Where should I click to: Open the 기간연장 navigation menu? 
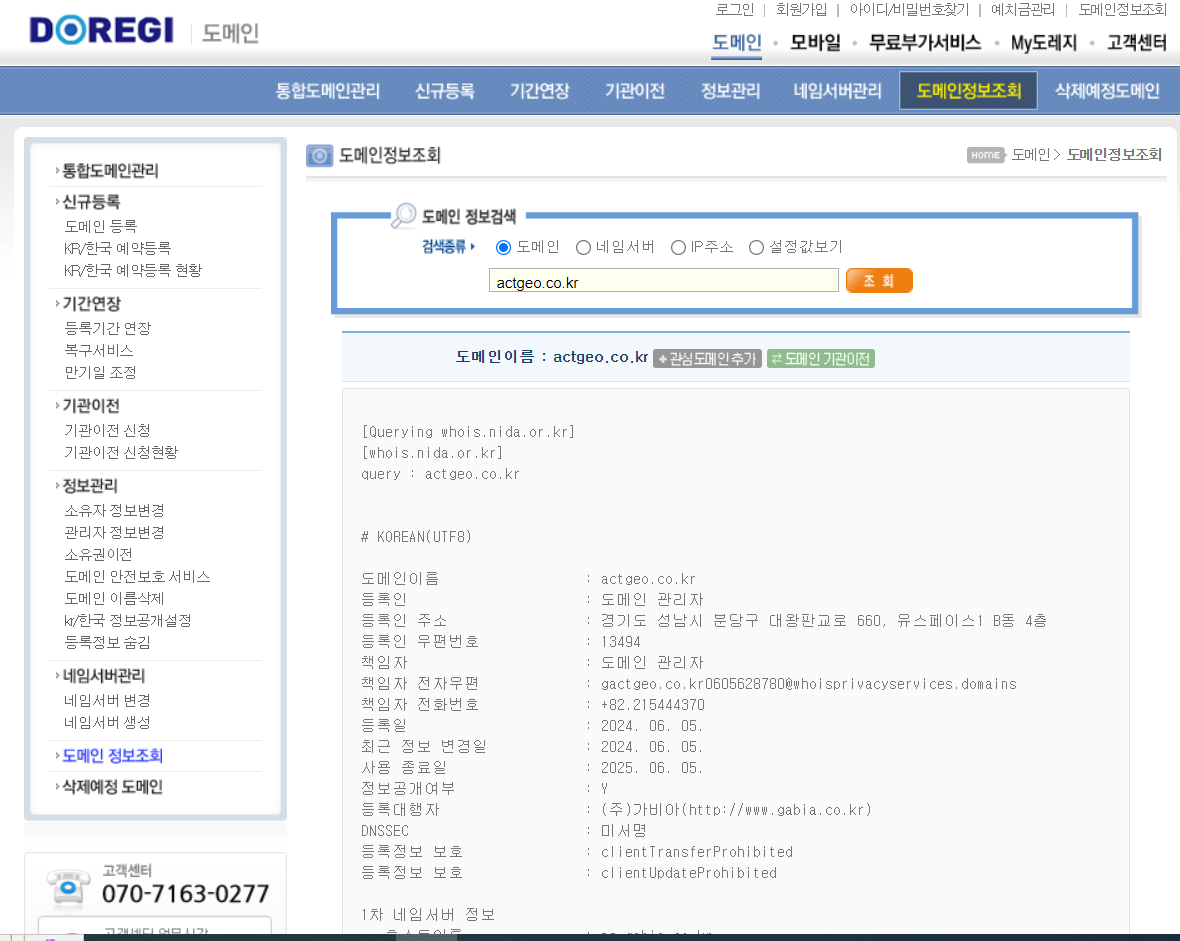coord(538,90)
